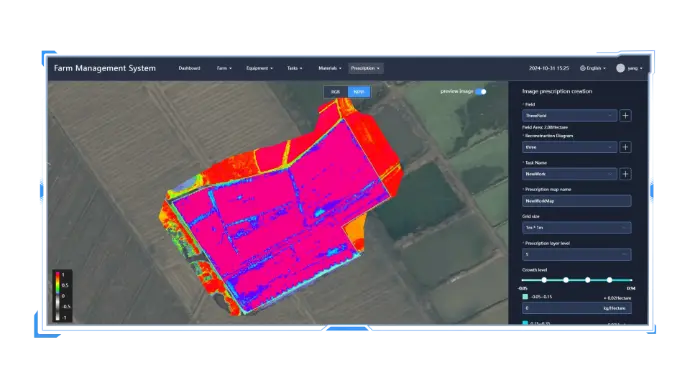This screenshot has height=388, width=690.
Task: Open the Farm menu
Action: coord(224,68)
